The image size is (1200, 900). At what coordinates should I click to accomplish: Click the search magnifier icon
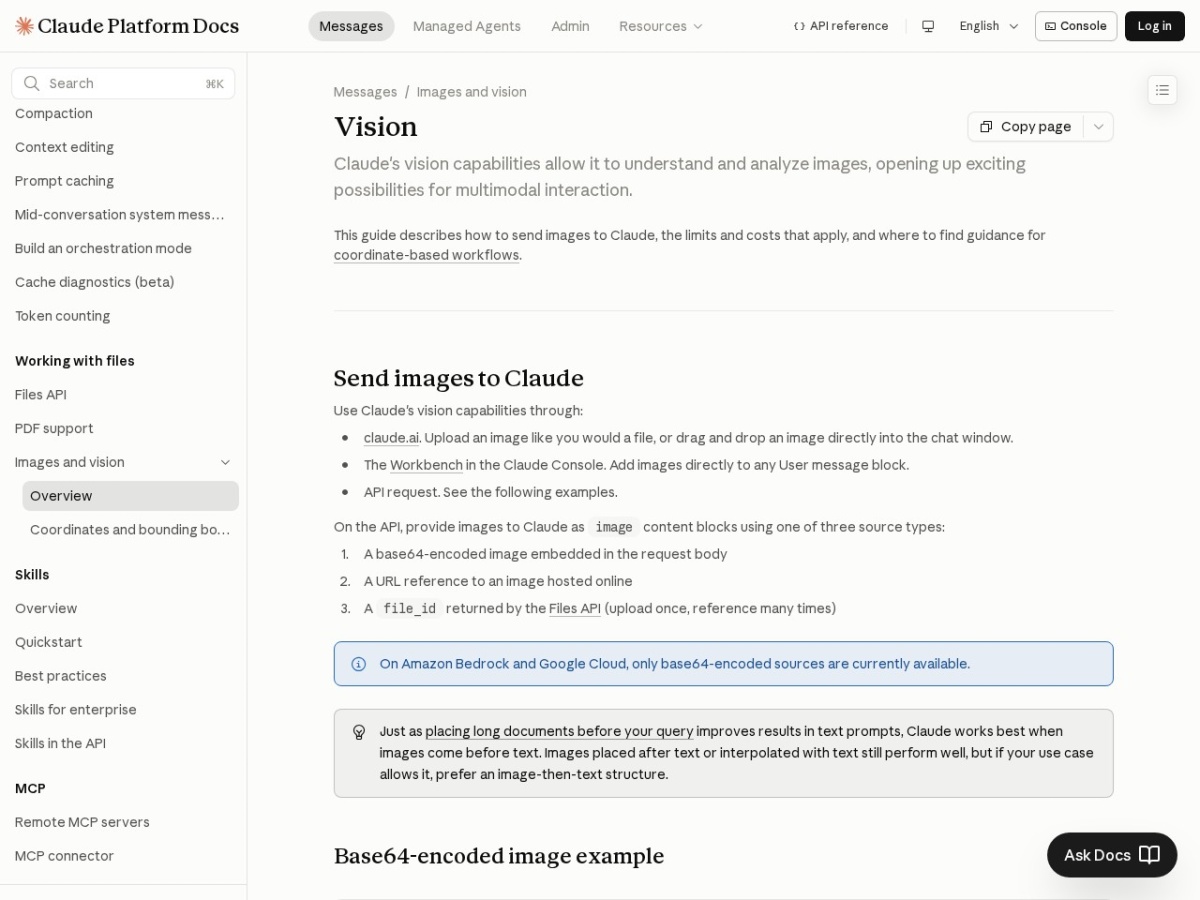coord(32,83)
